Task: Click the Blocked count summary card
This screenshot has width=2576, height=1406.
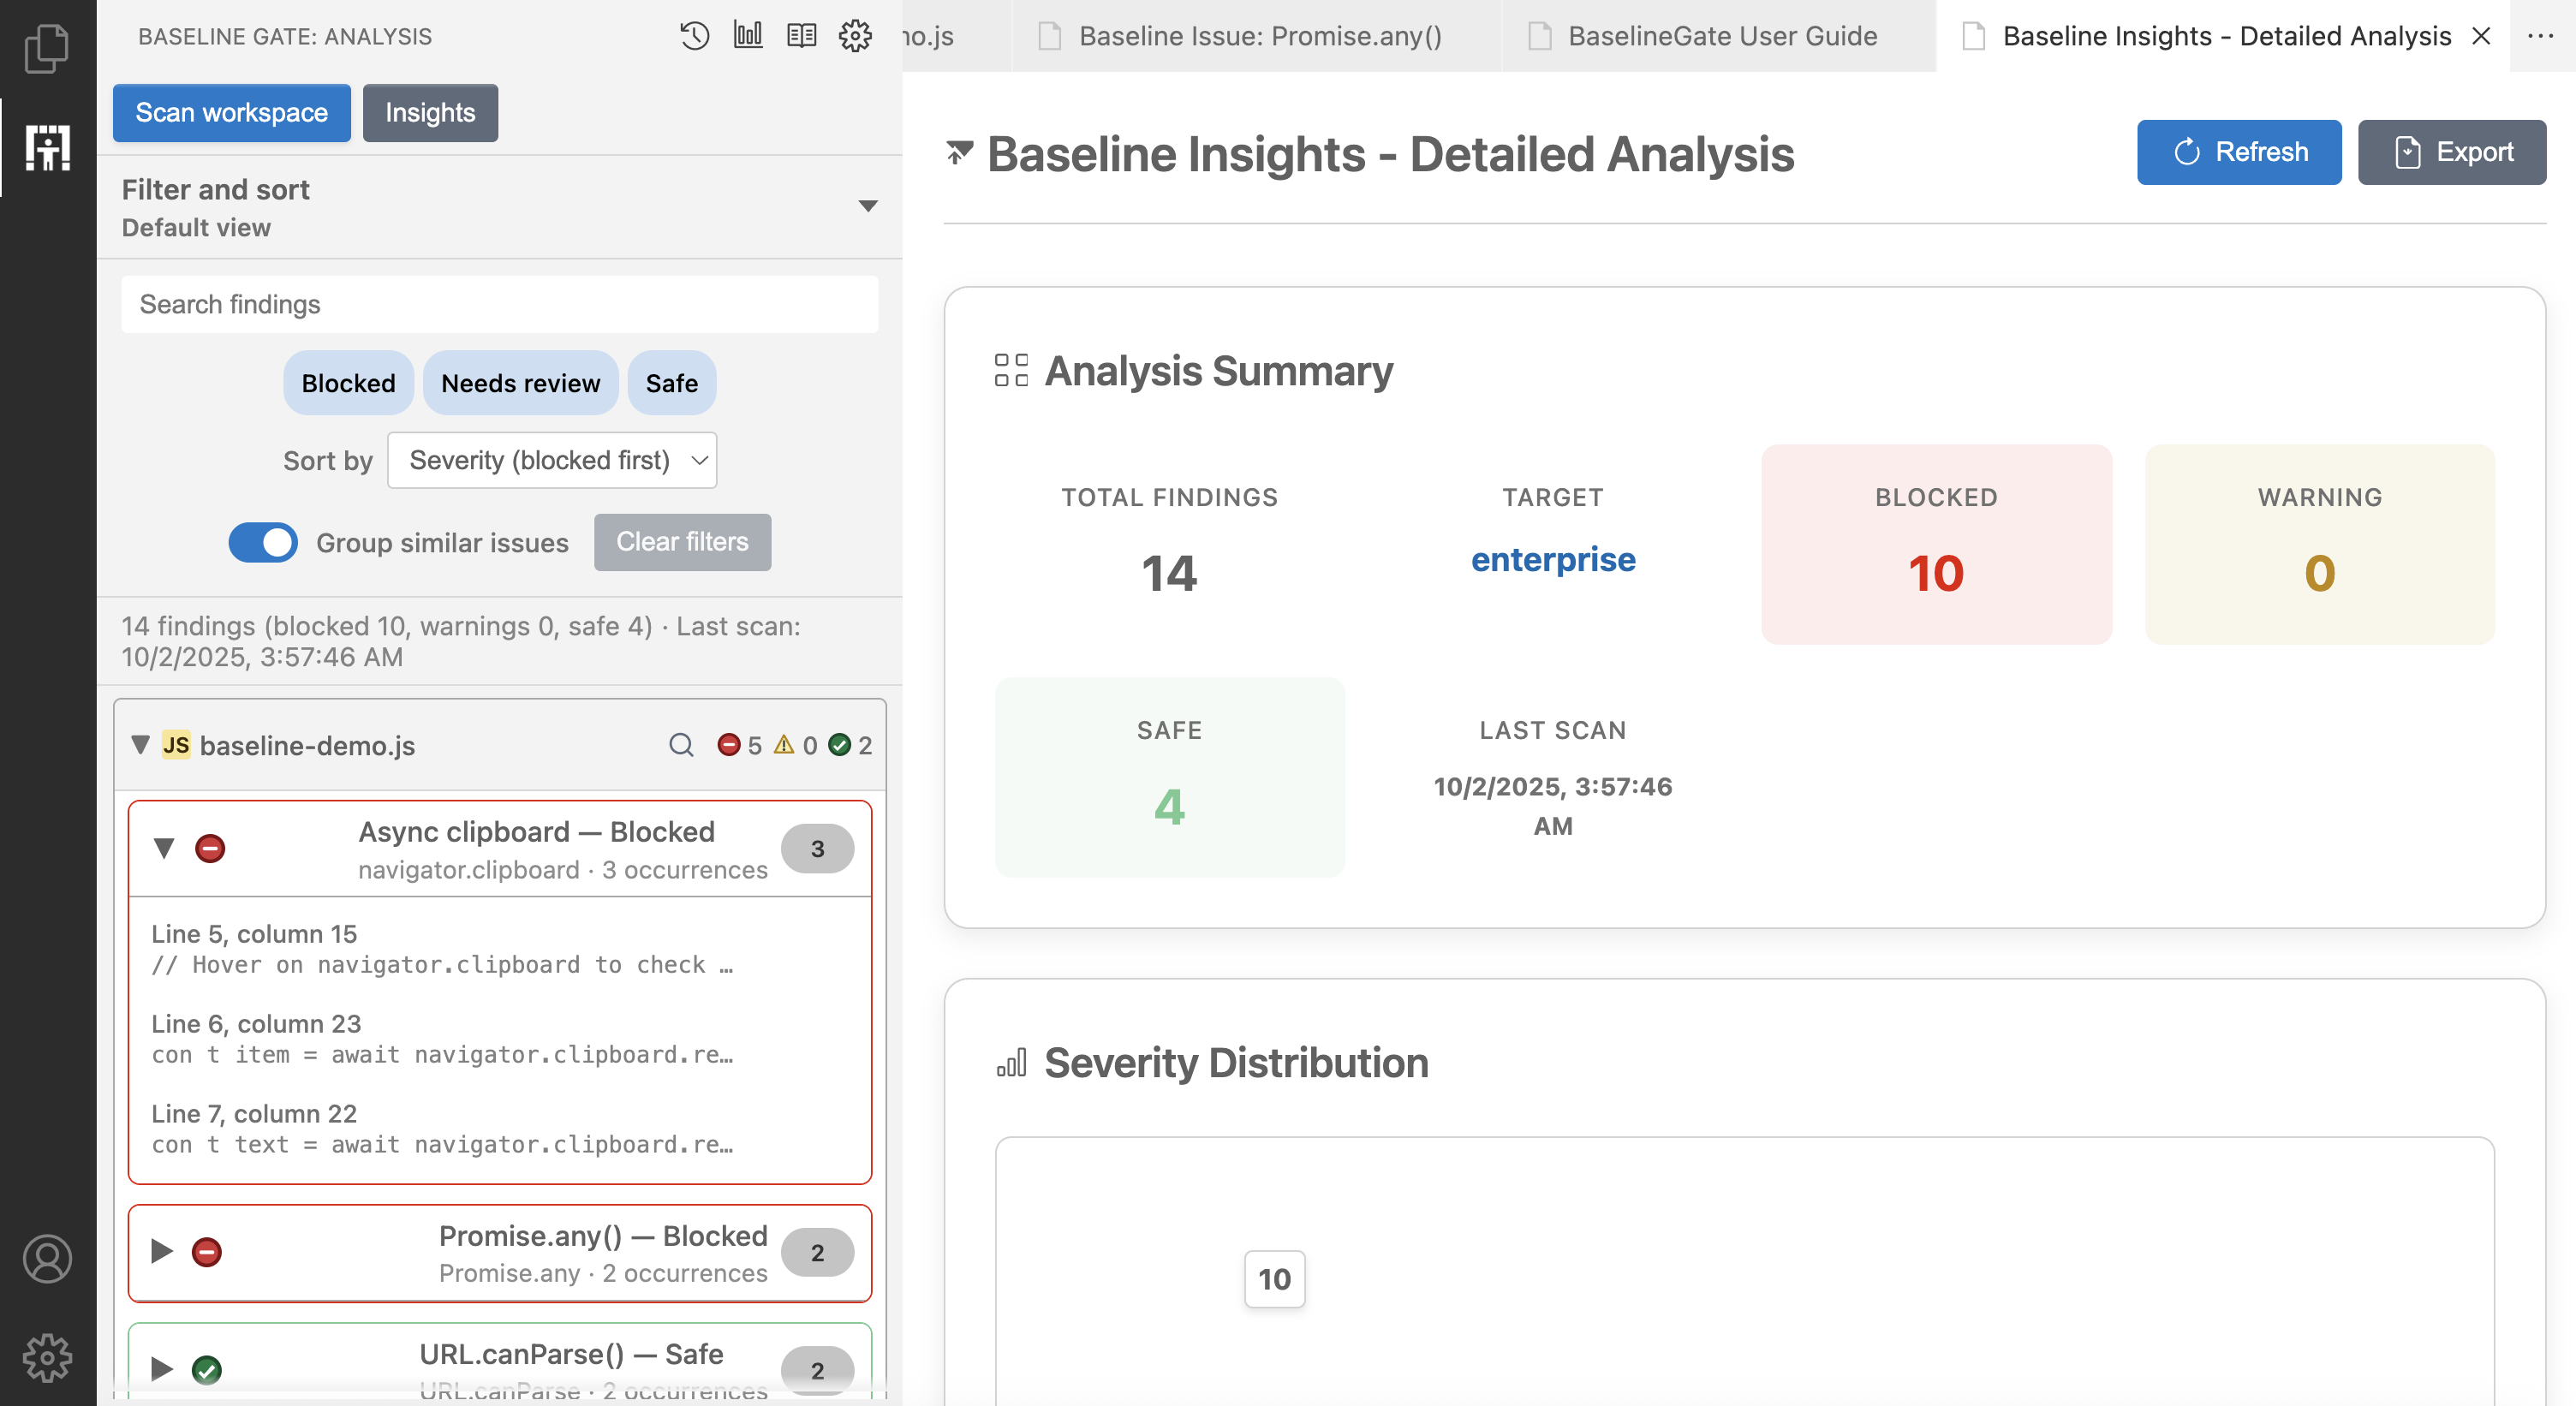Action: [x=1935, y=544]
